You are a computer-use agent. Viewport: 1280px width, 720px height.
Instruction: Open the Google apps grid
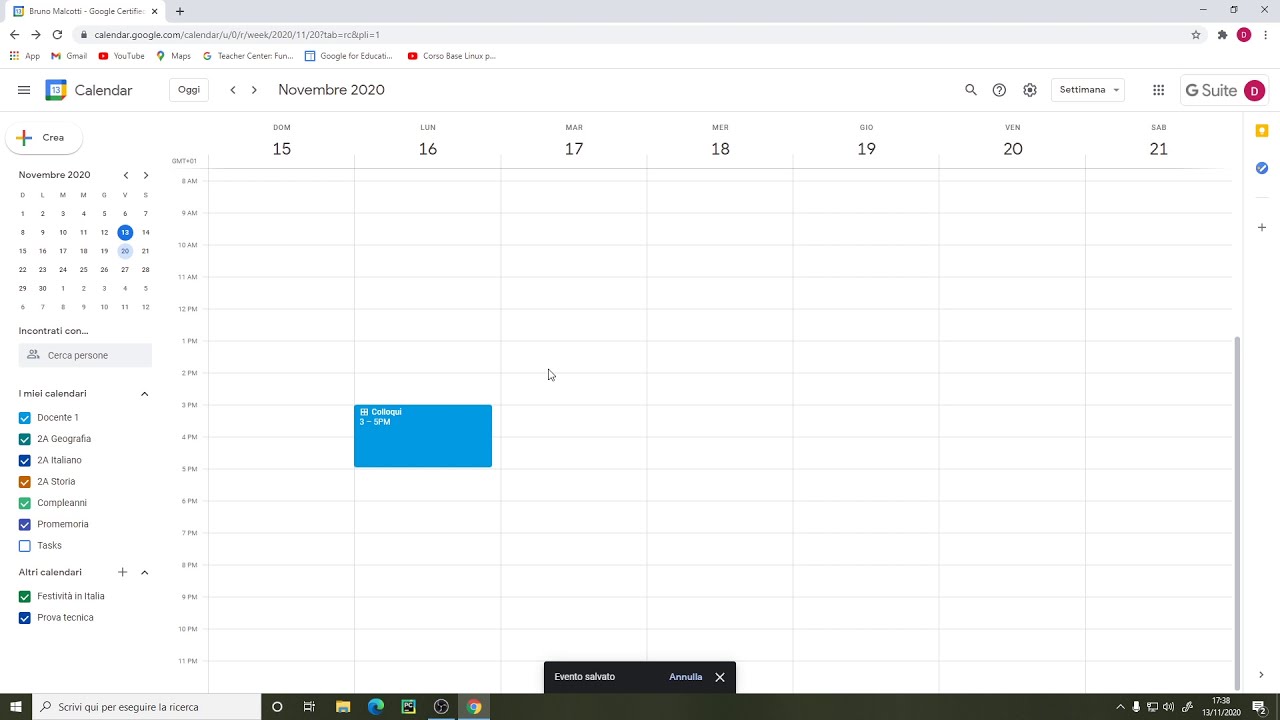pos(1158,90)
